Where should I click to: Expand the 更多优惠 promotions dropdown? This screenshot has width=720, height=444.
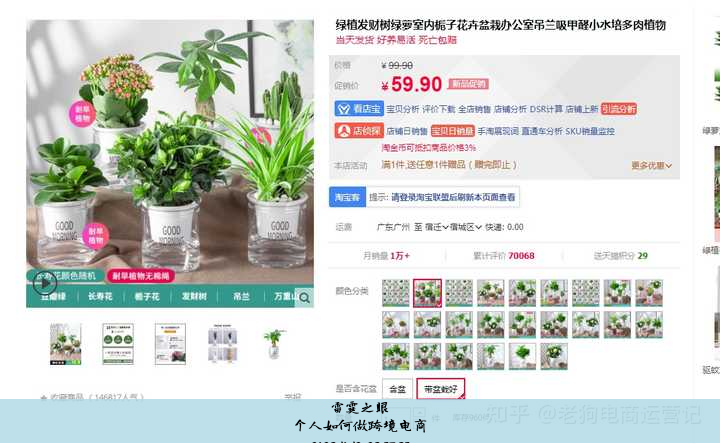pyautogui.click(x=651, y=165)
